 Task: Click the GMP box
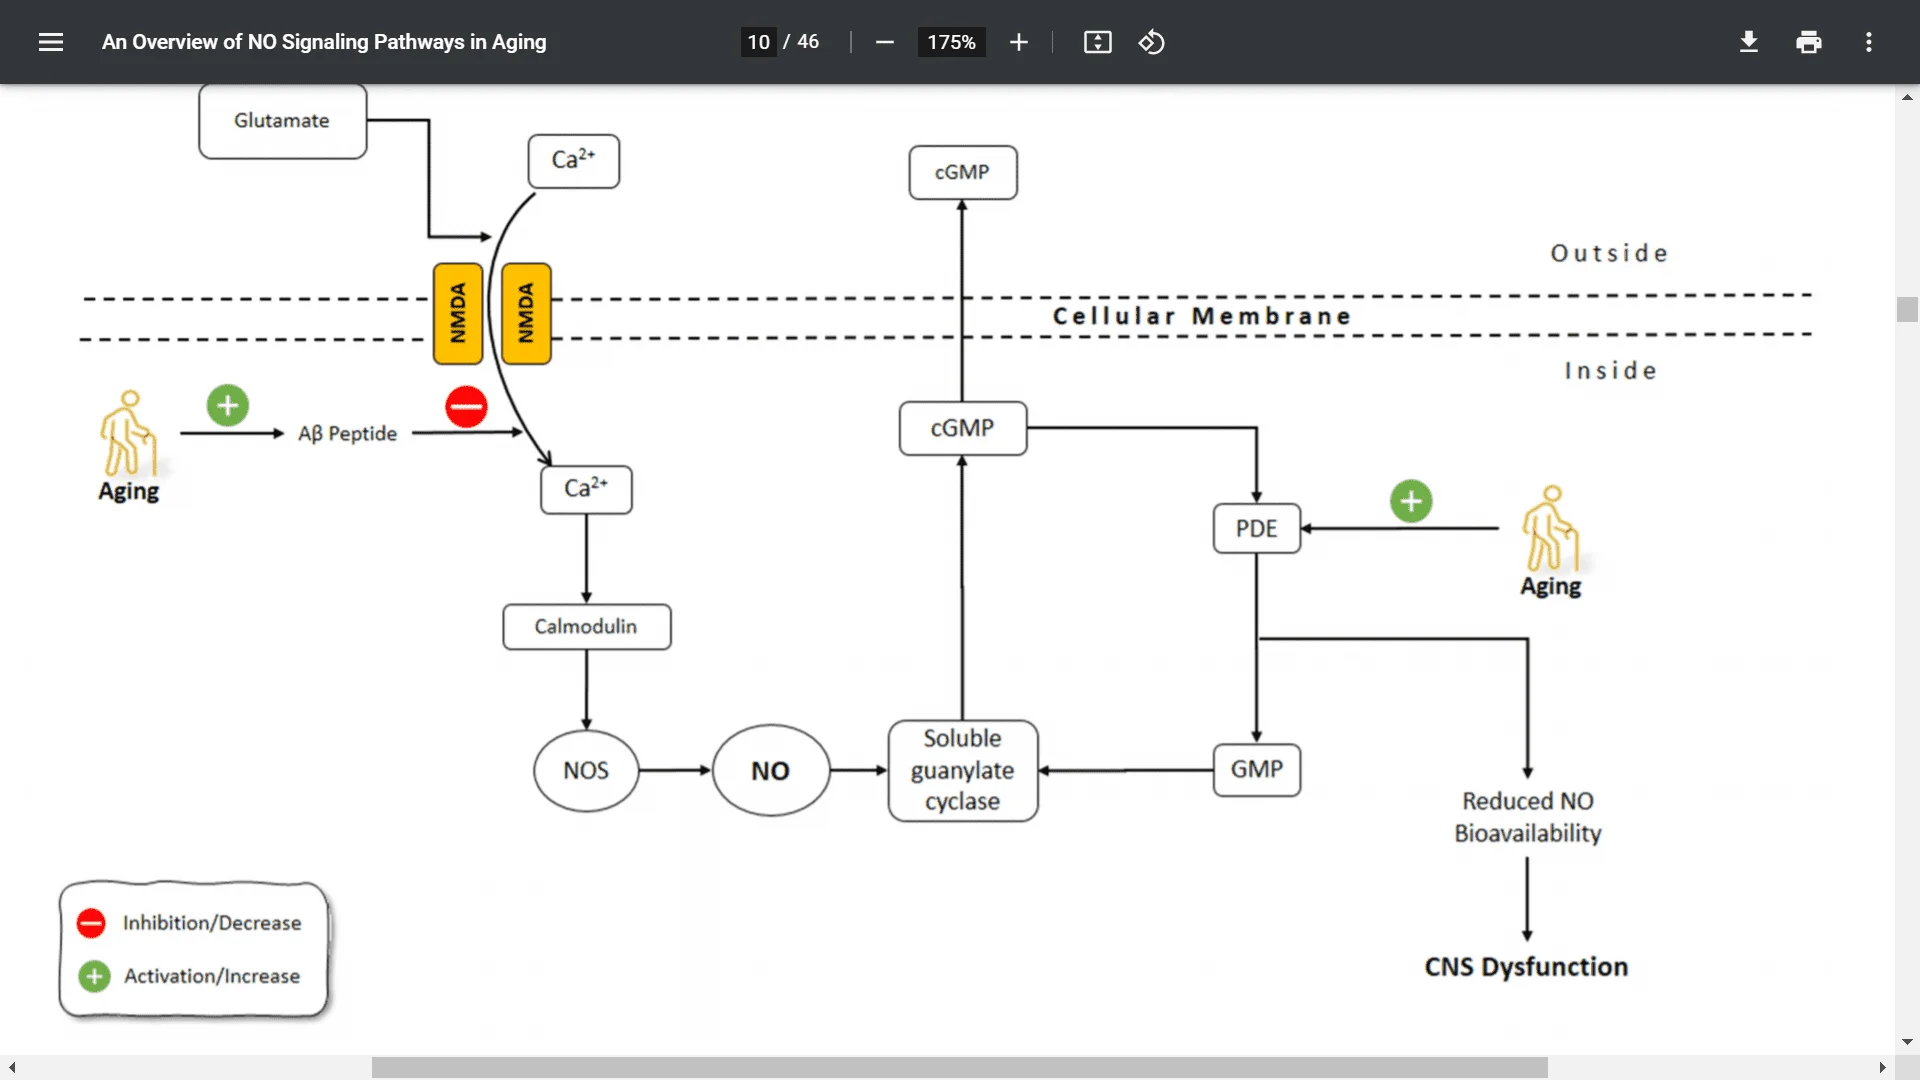coord(1256,769)
